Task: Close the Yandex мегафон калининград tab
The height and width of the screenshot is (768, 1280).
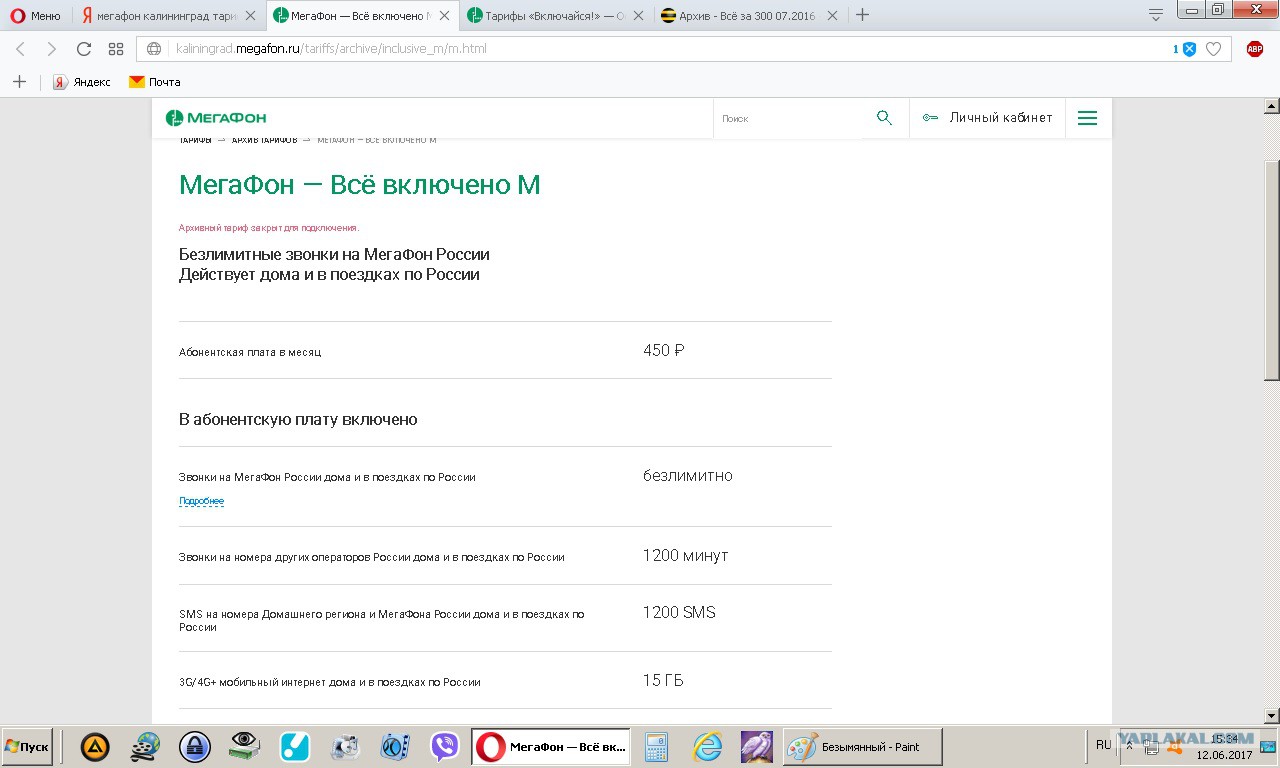Action: [250, 16]
